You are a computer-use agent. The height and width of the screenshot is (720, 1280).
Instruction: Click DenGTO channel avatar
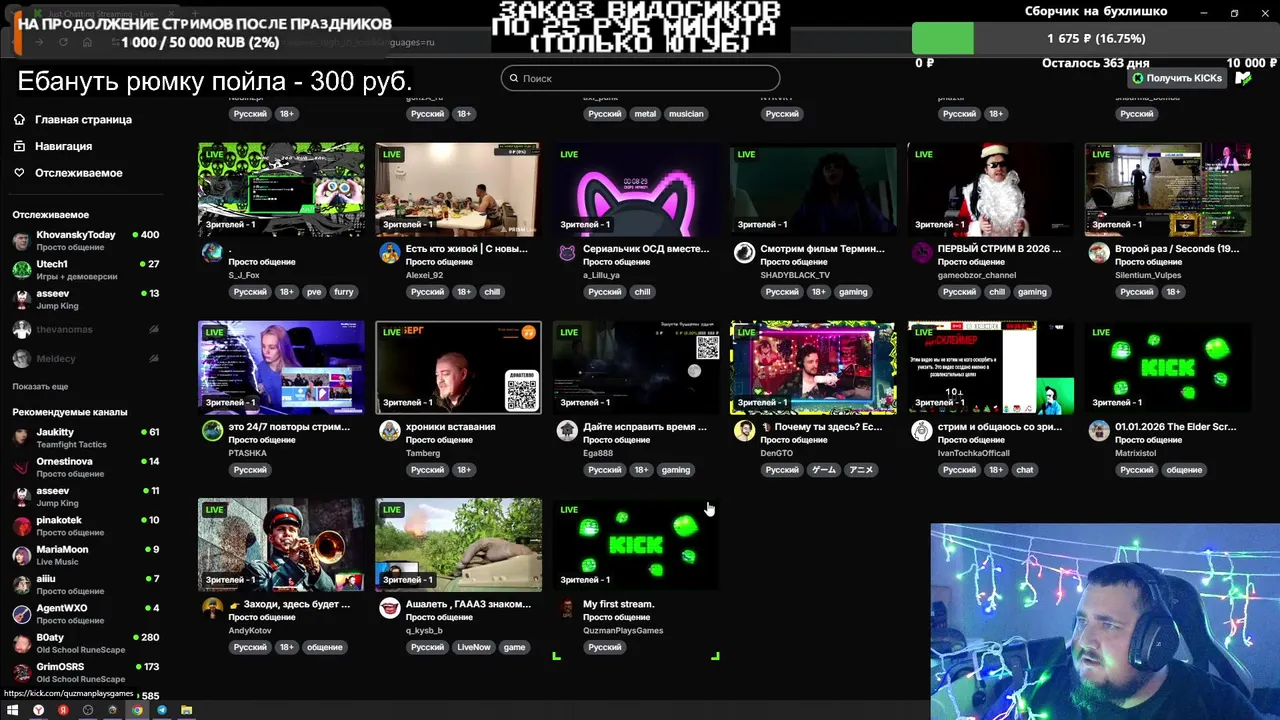point(744,430)
